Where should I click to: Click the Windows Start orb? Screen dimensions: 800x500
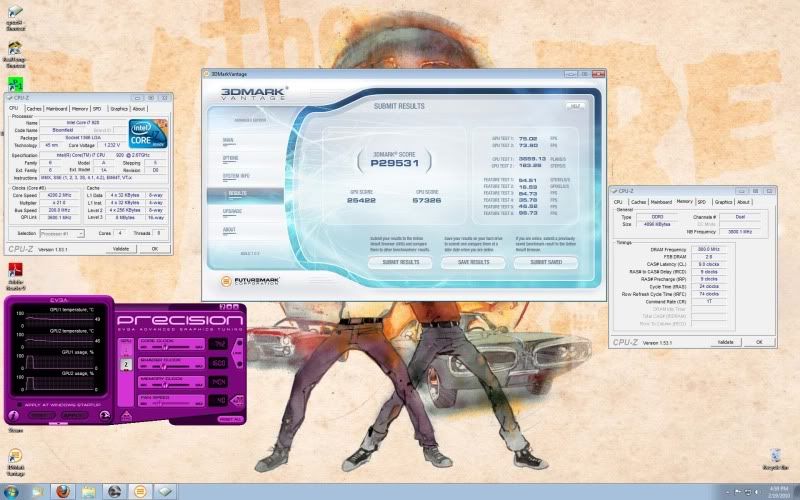(11, 492)
